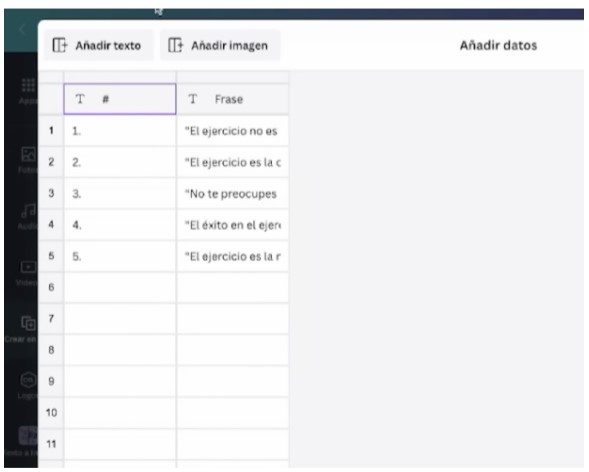Click the Añadir imagen button

[x=220, y=45]
